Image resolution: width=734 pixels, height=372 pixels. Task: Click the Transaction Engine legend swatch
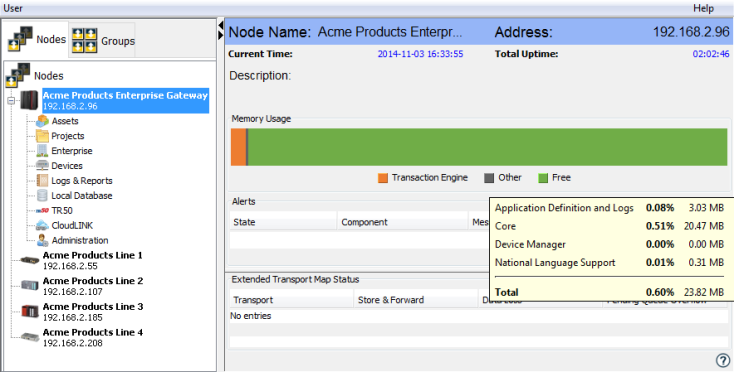coord(383,178)
